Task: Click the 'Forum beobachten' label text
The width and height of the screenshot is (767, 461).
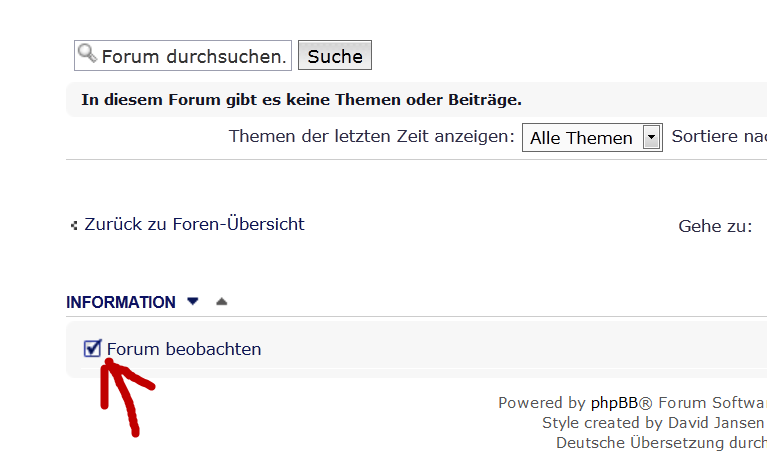Action: click(184, 349)
